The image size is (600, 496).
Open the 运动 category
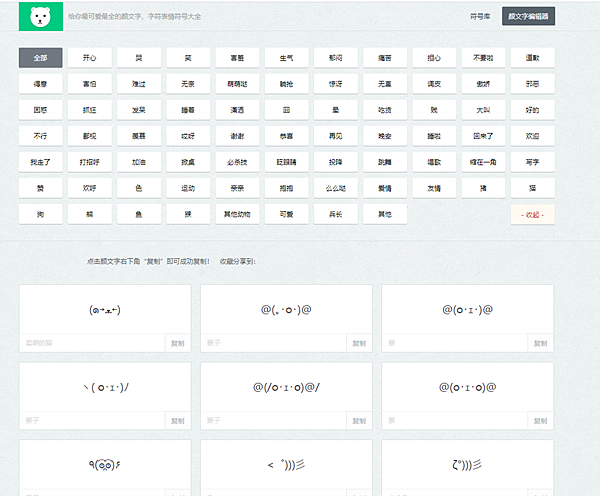[x=188, y=188]
